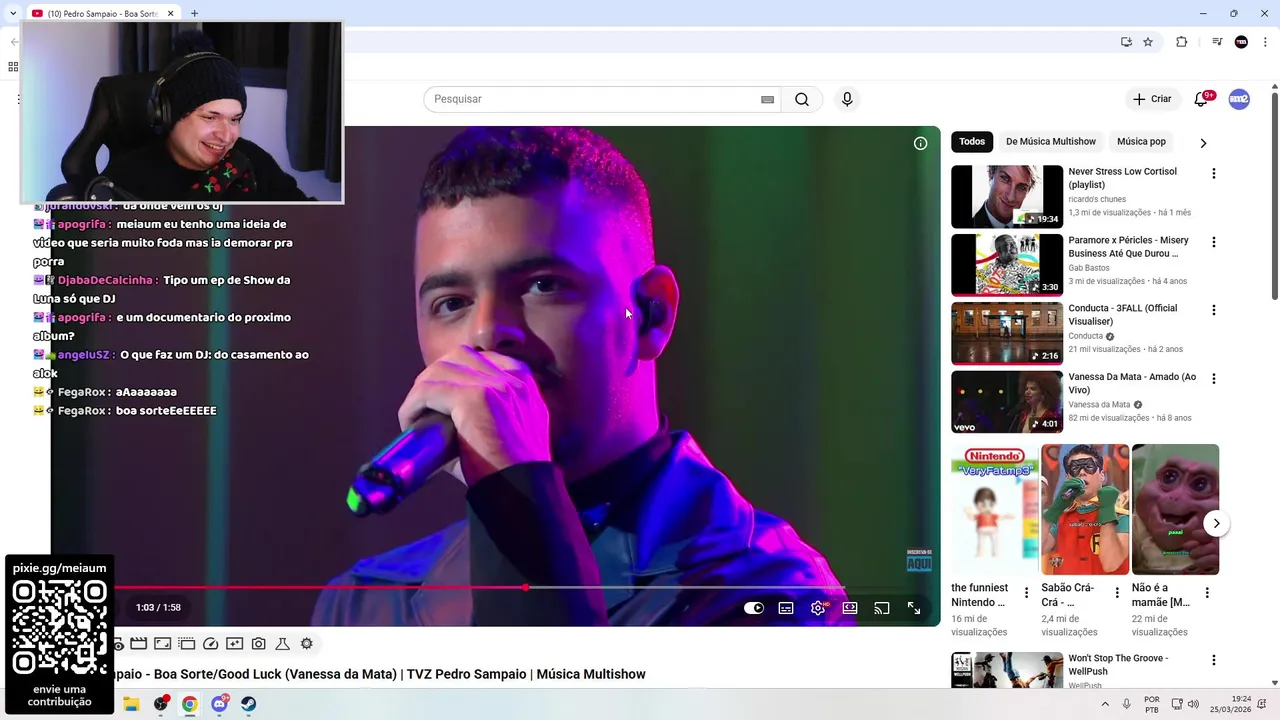
Task: Expand more filter chips with arrow
Action: point(1203,143)
